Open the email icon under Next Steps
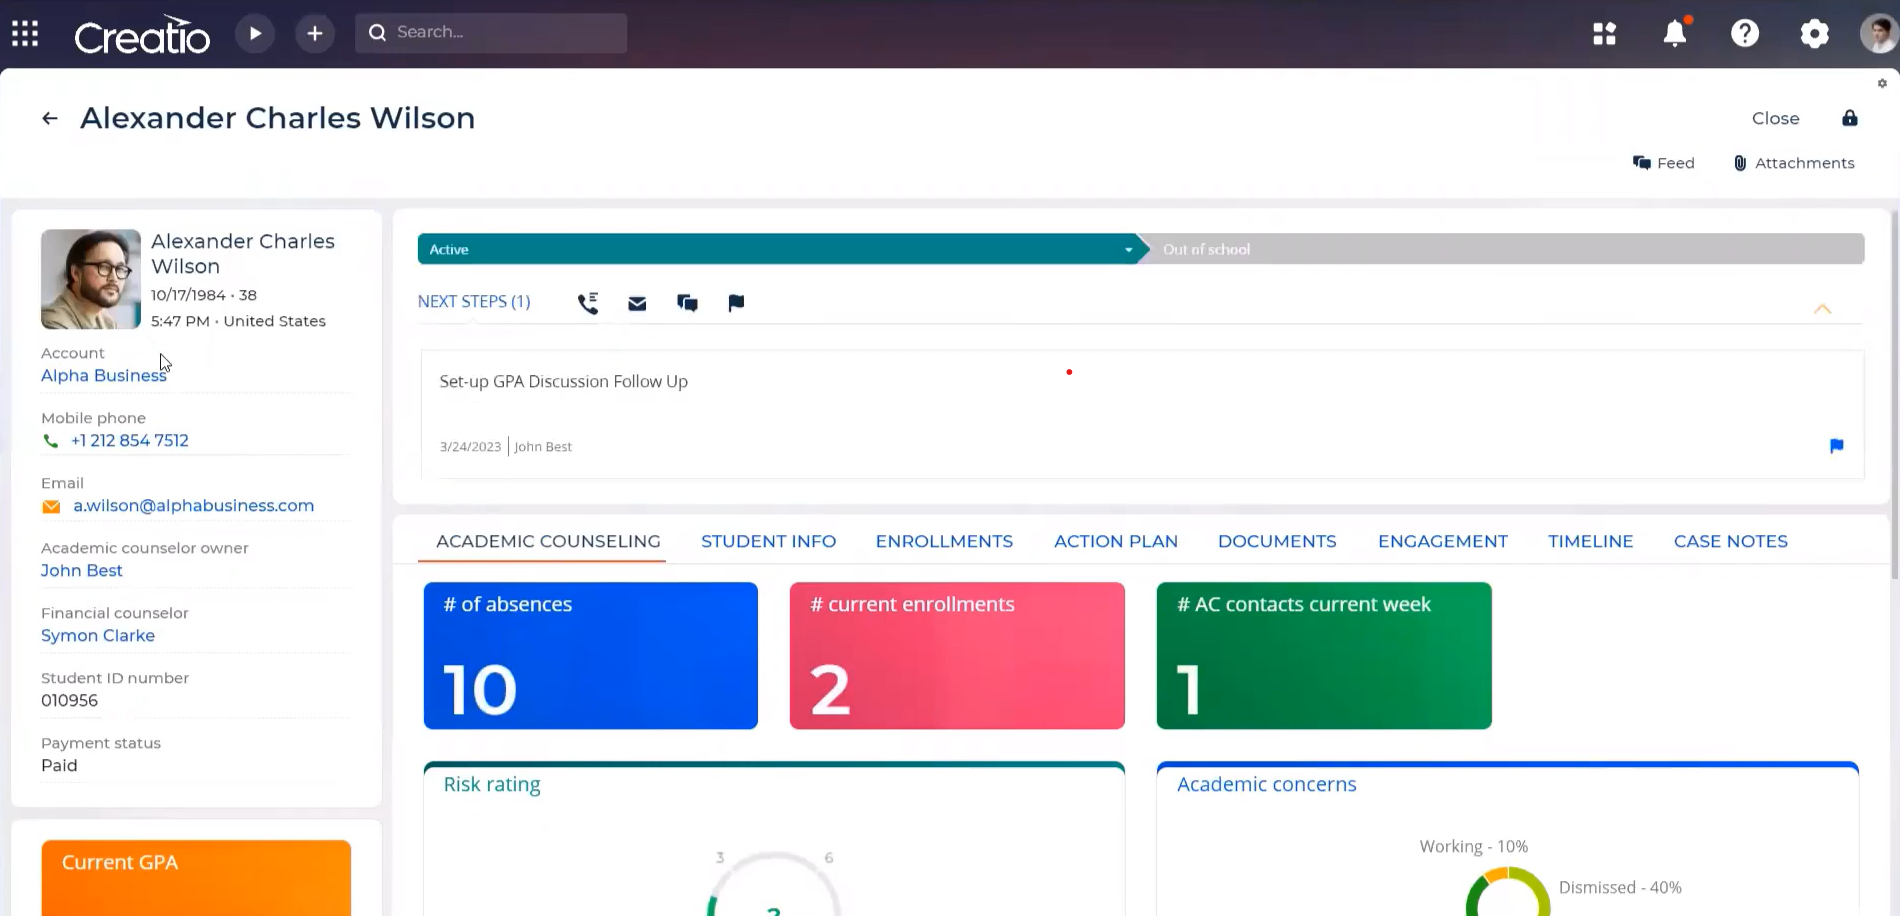Screen dimensions: 1900x916 pyautogui.click(x=637, y=302)
